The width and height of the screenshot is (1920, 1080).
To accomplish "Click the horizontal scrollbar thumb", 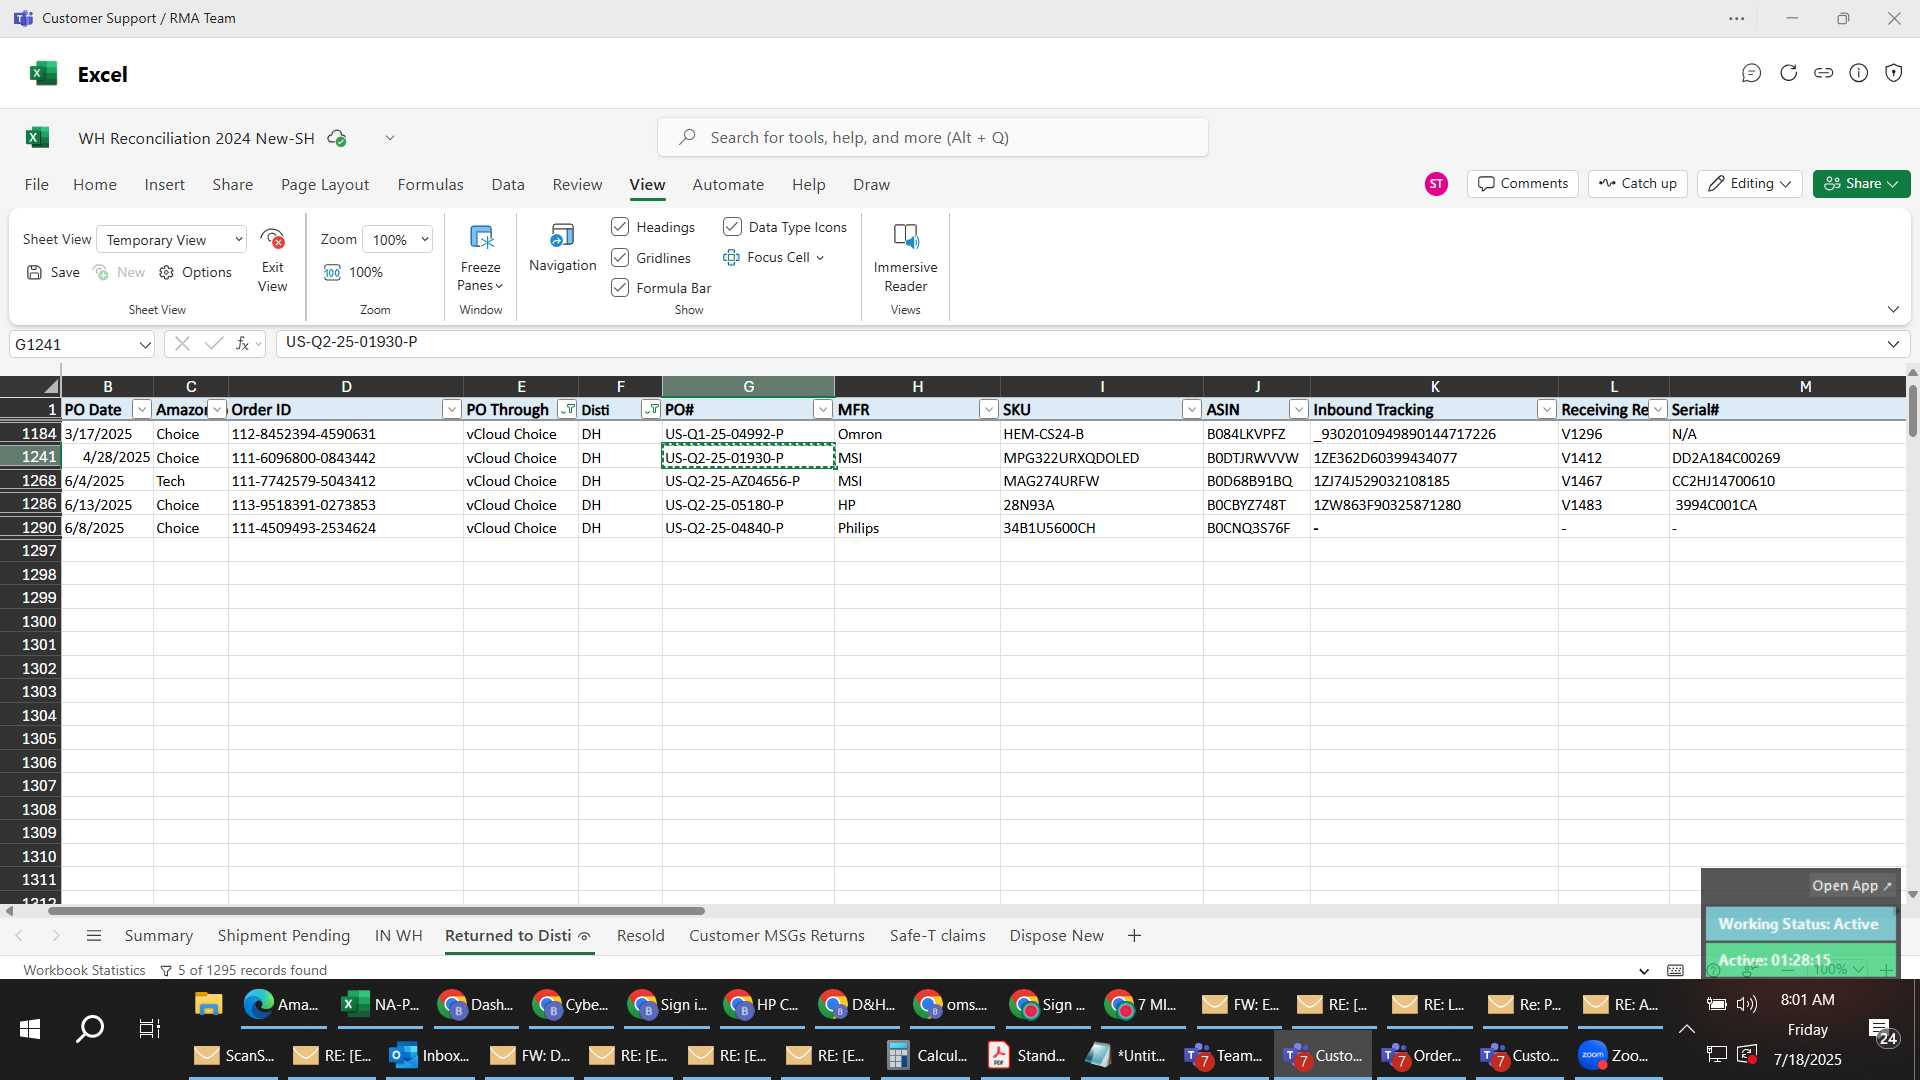I will pos(376,911).
